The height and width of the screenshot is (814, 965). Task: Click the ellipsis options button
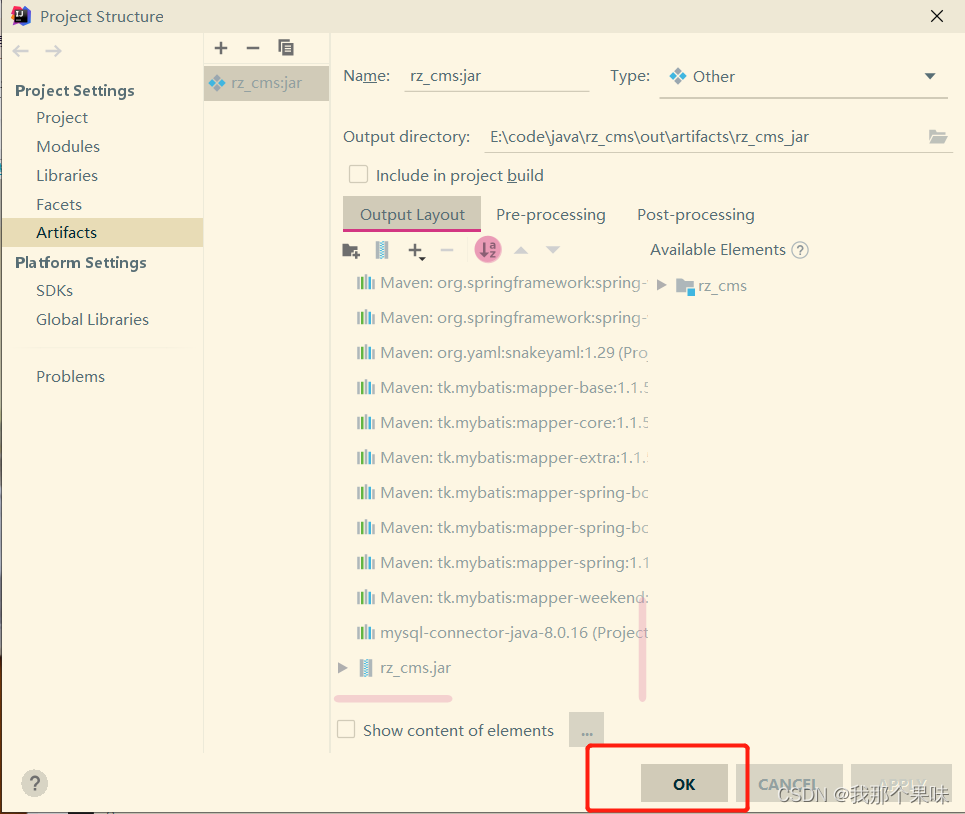click(587, 730)
